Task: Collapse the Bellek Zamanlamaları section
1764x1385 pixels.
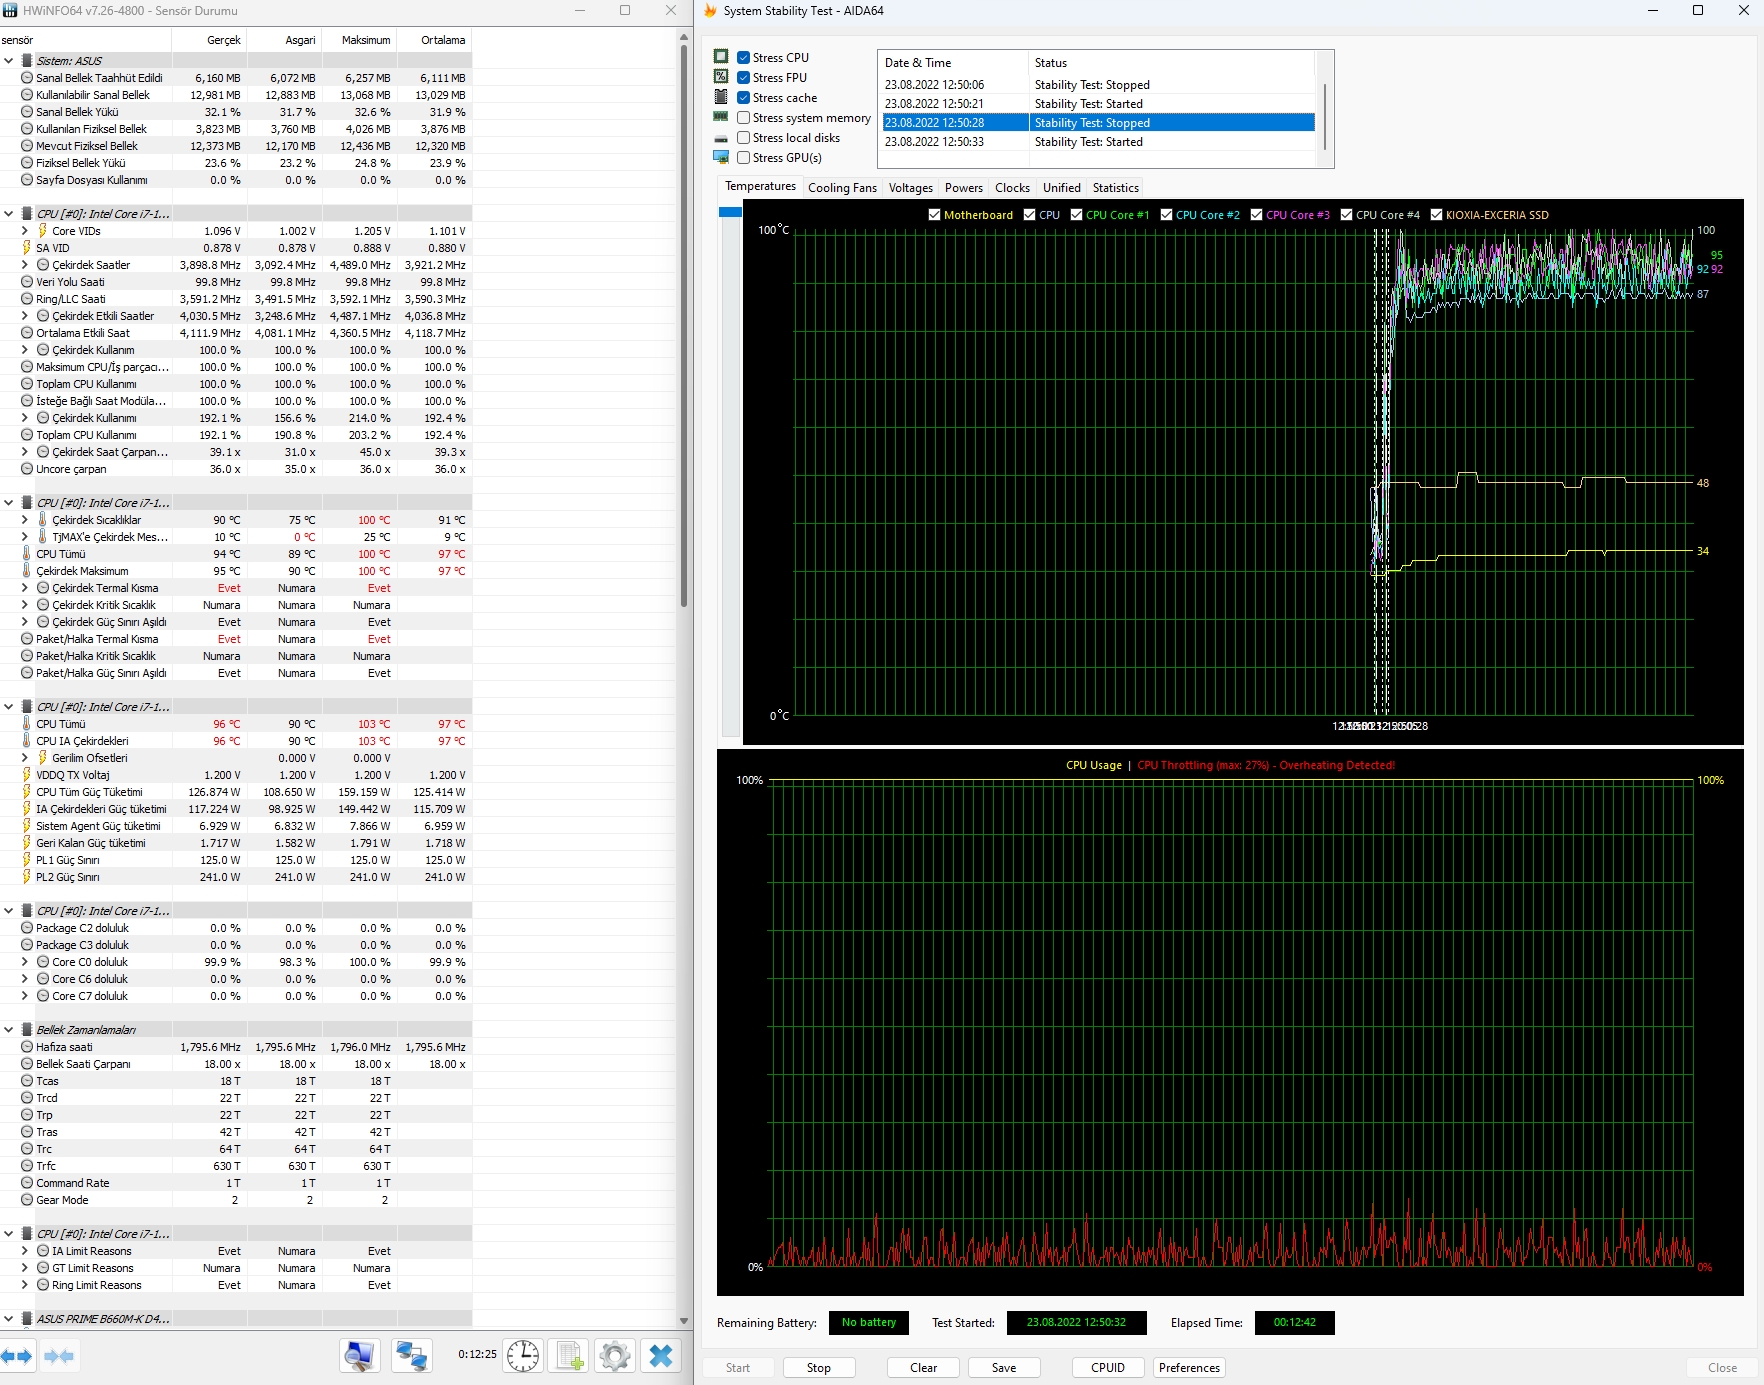Action: [9, 1029]
